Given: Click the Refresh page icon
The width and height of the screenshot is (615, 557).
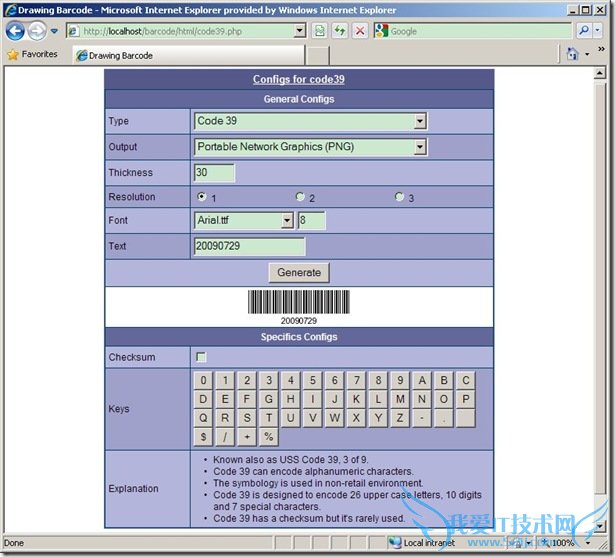Looking at the screenshot, I should point(340,31).
